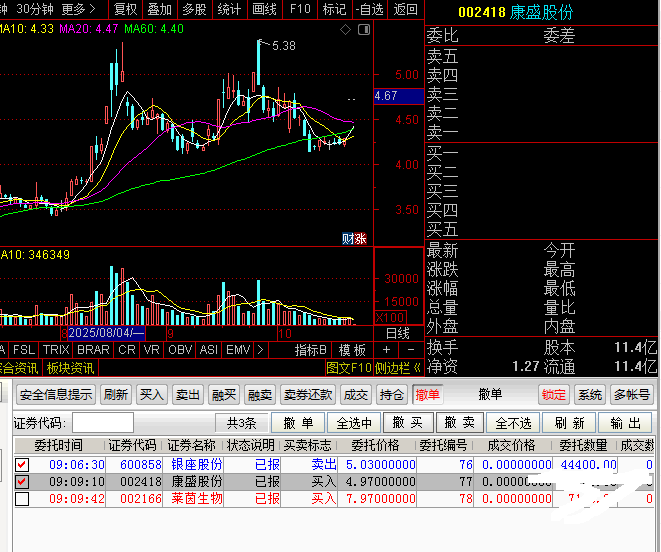Click the 卖出 sell button
Viewport: 661px width, 552px height.
click(187, 395)
